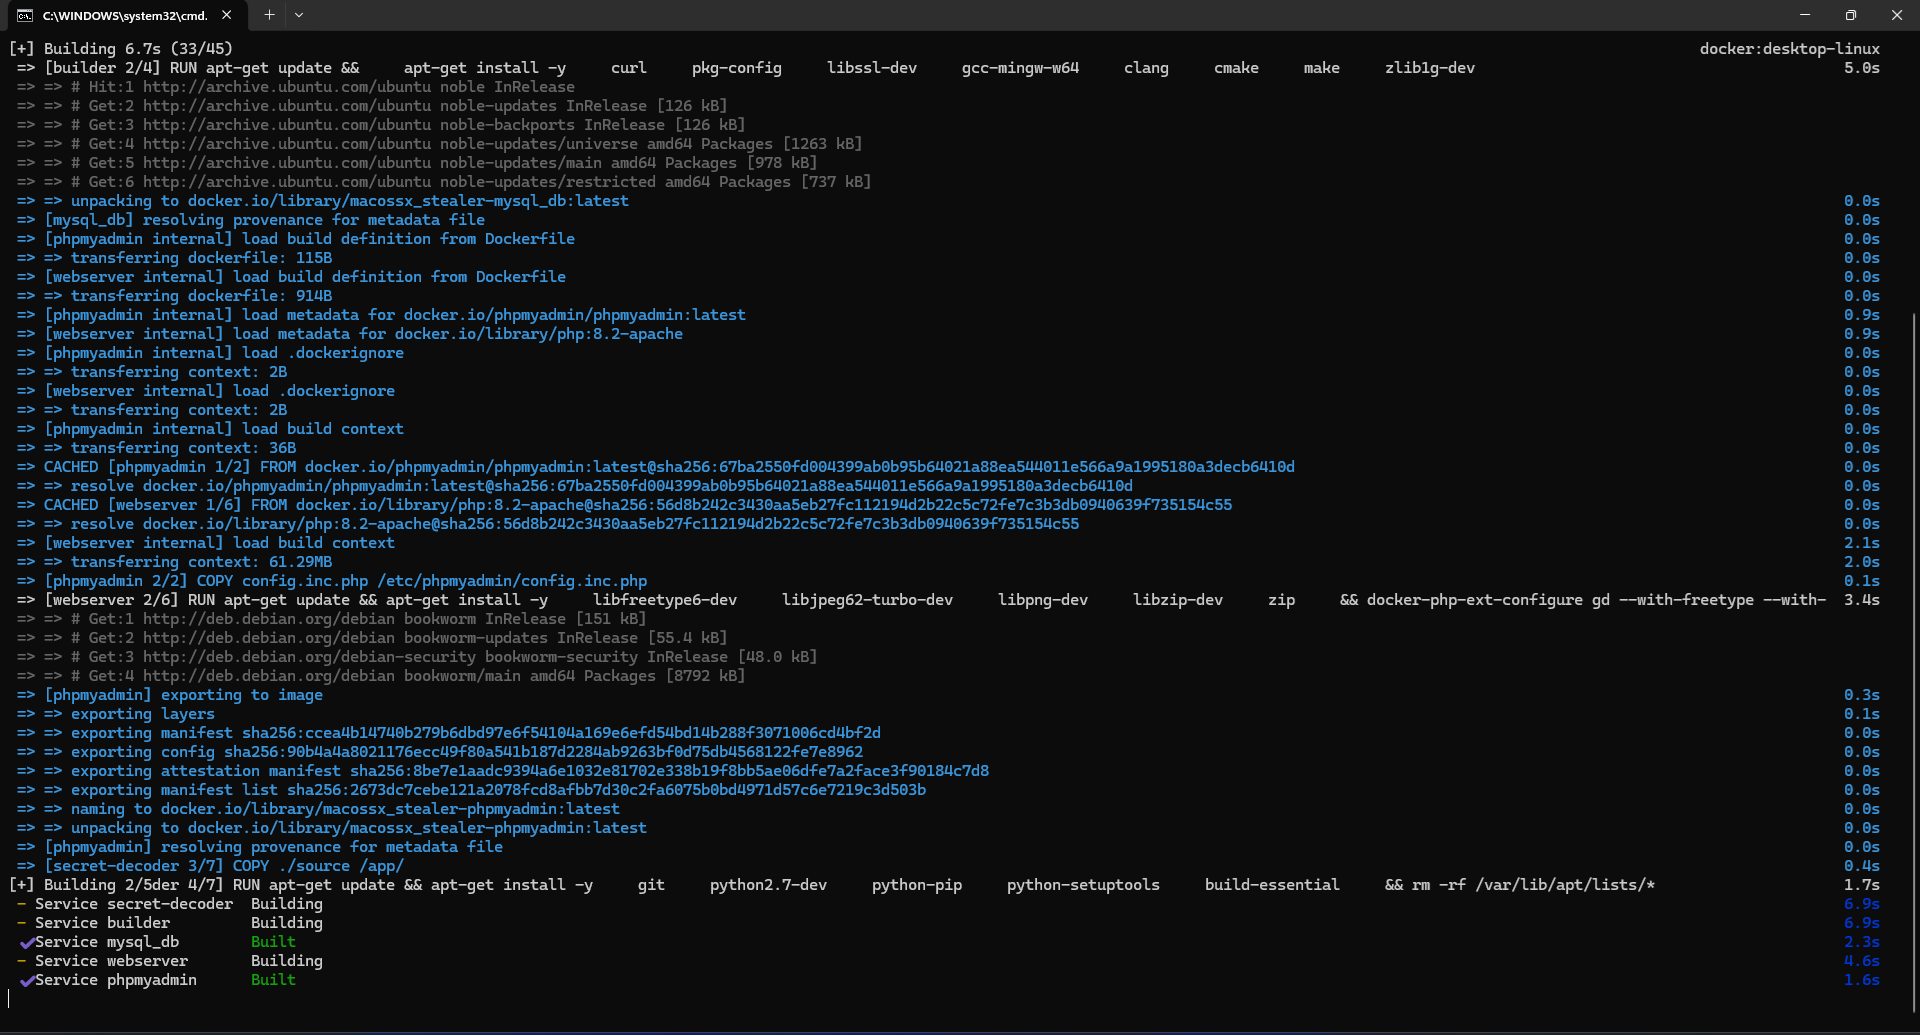The height and width of the screenshot is (1035, 1920).
Task: Click 'transferring dockerfile: 914B' line
Action: [x=175, y=296]
